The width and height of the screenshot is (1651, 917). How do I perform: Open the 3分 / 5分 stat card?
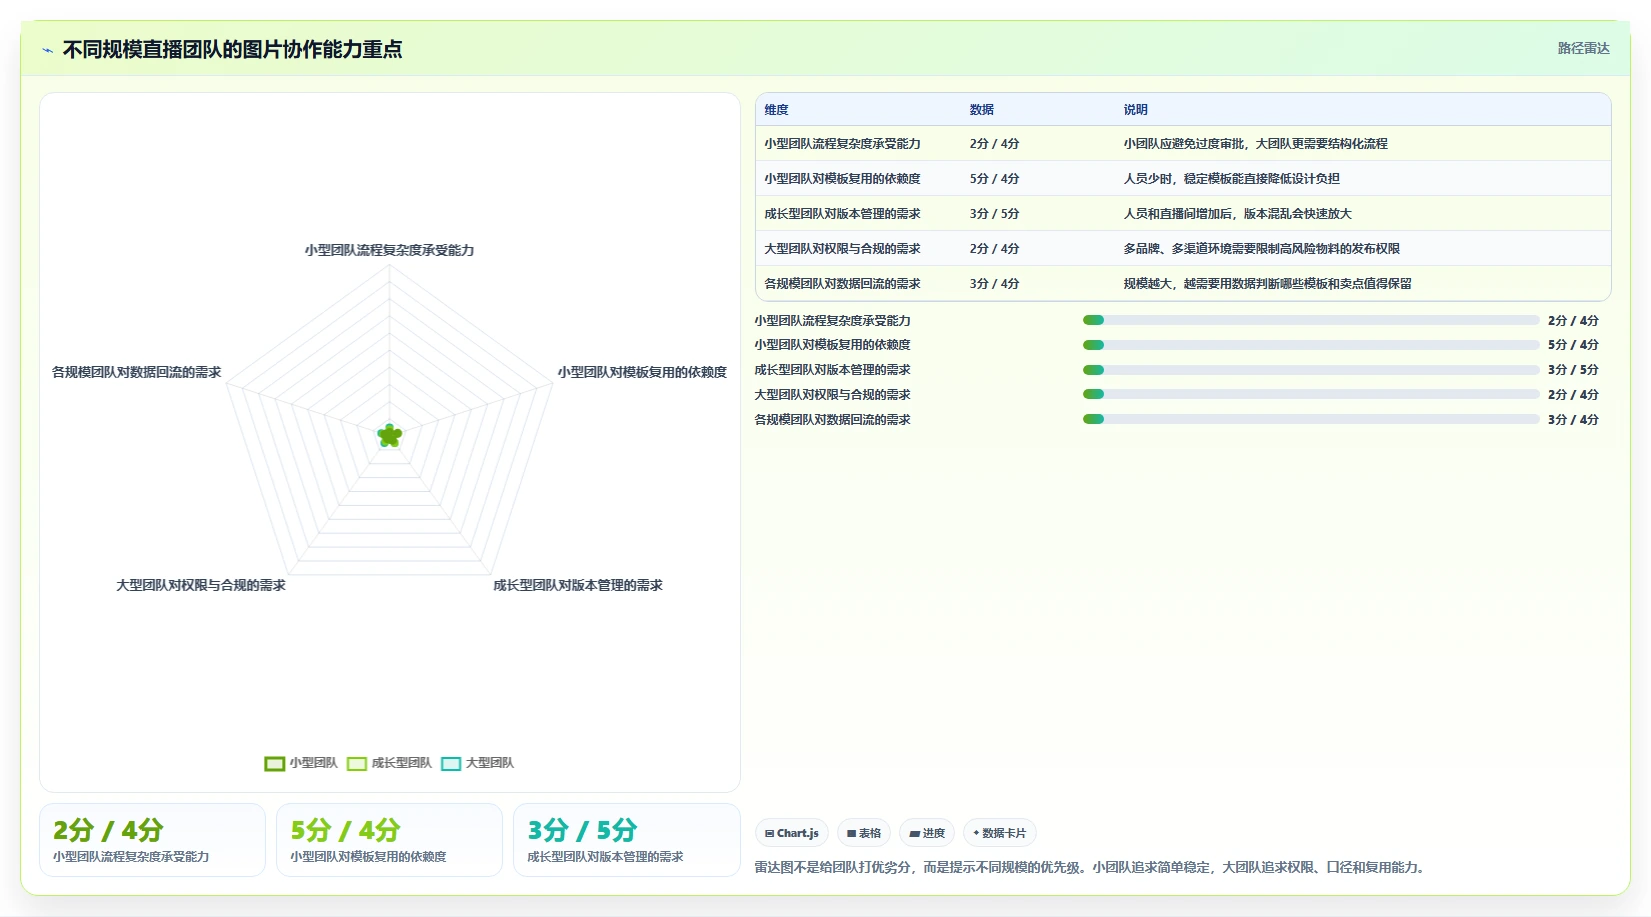pyautogui.click(x=626, y=840)
